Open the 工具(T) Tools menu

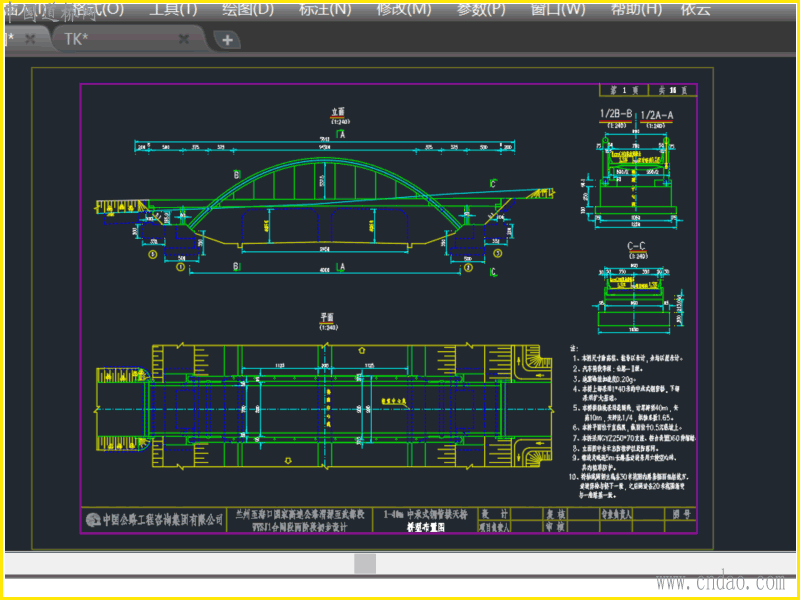point(173,9)
